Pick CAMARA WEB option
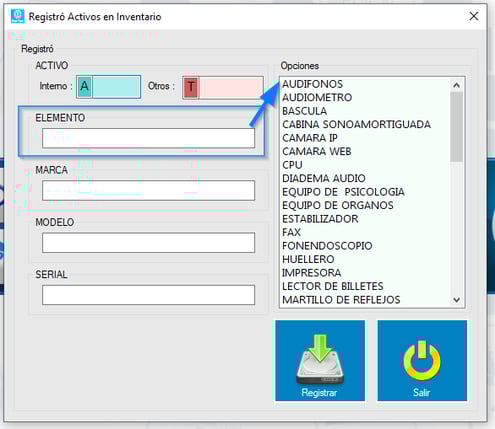Screen dimensions: 495x429 point(317,151)
